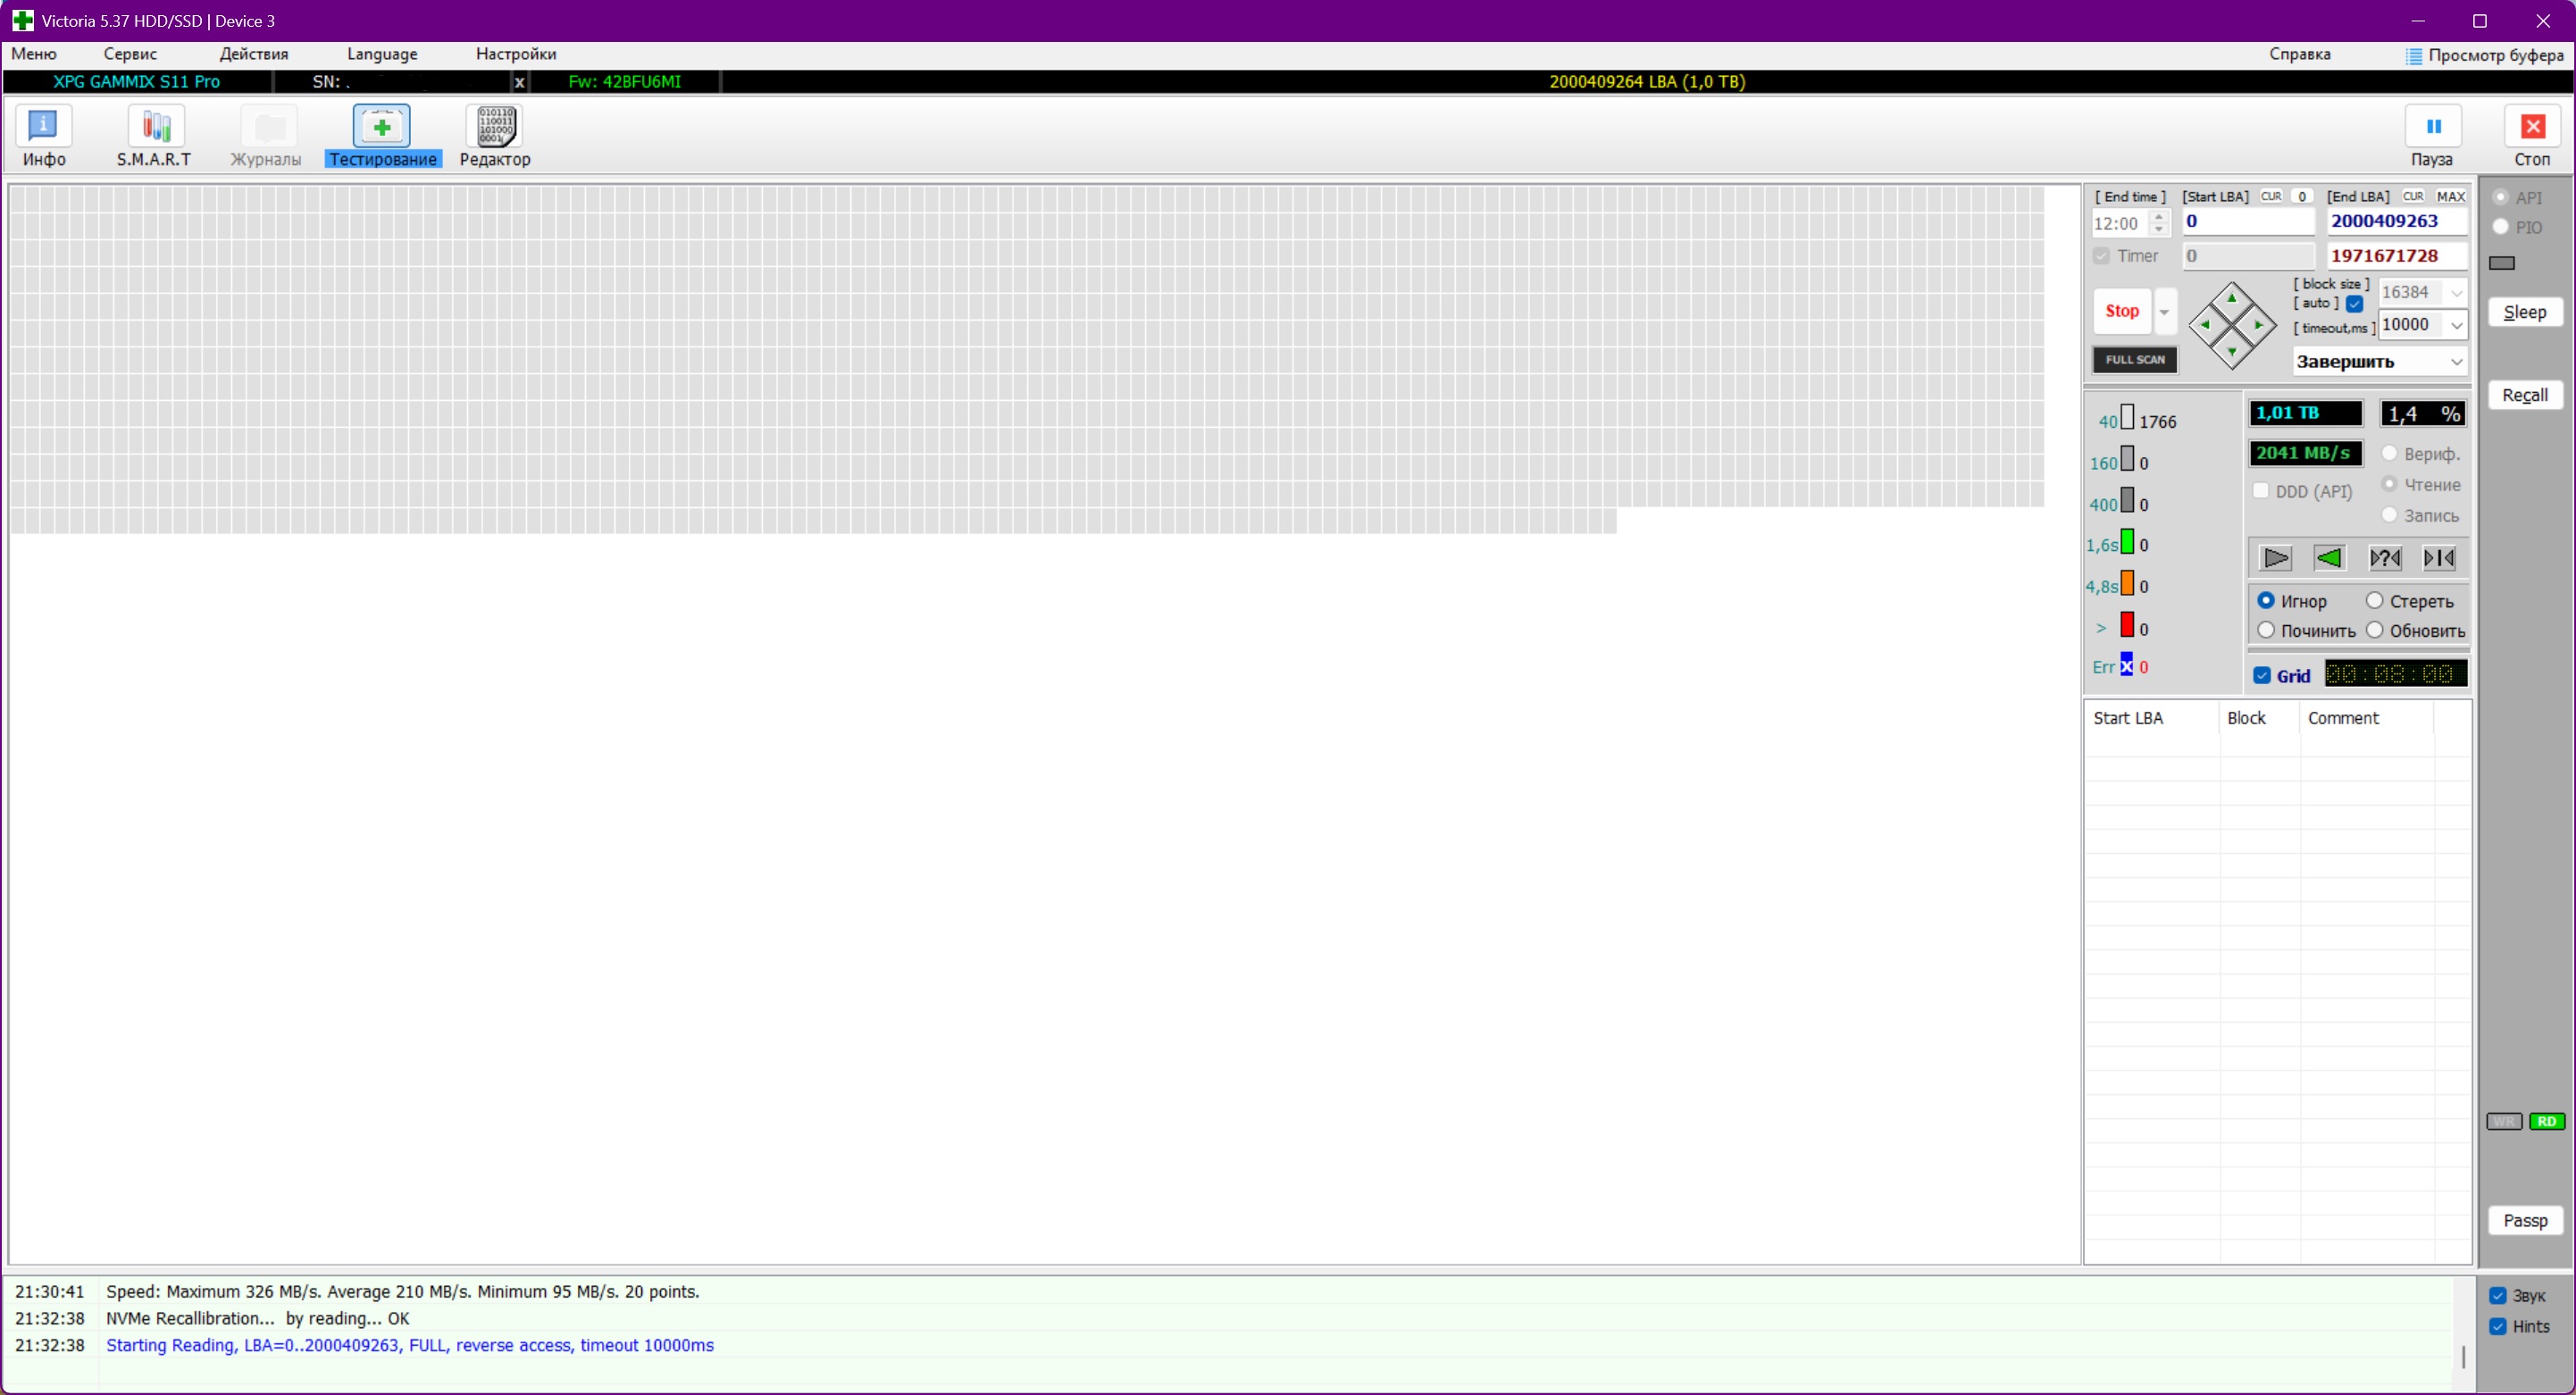Expand the Завершить action dropdown

[x=2456, y=362]
